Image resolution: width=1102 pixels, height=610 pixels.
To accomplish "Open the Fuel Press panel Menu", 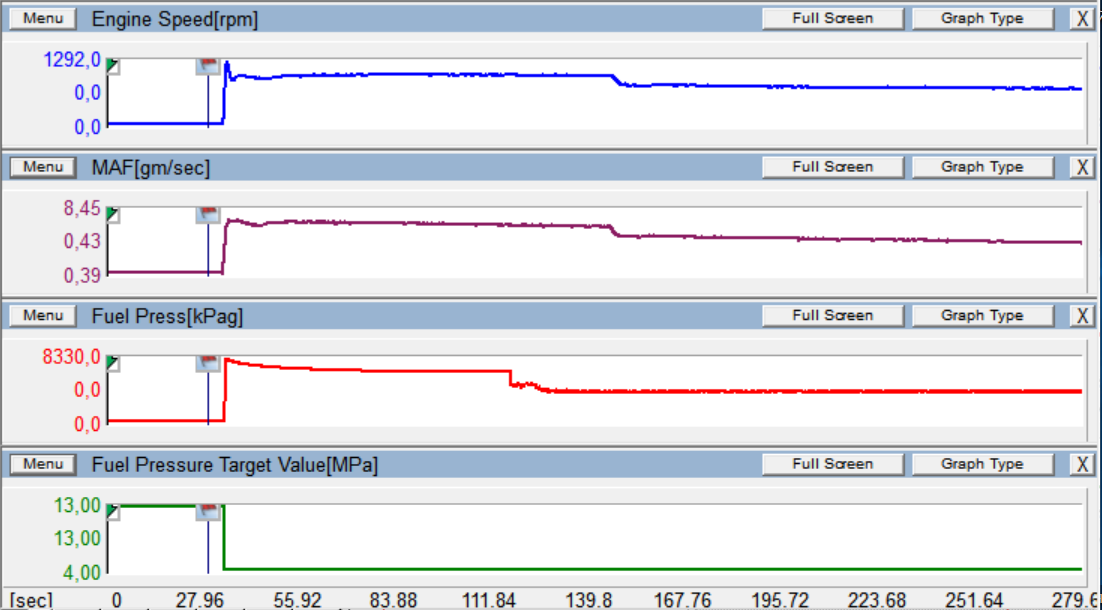I will point(43,315).
